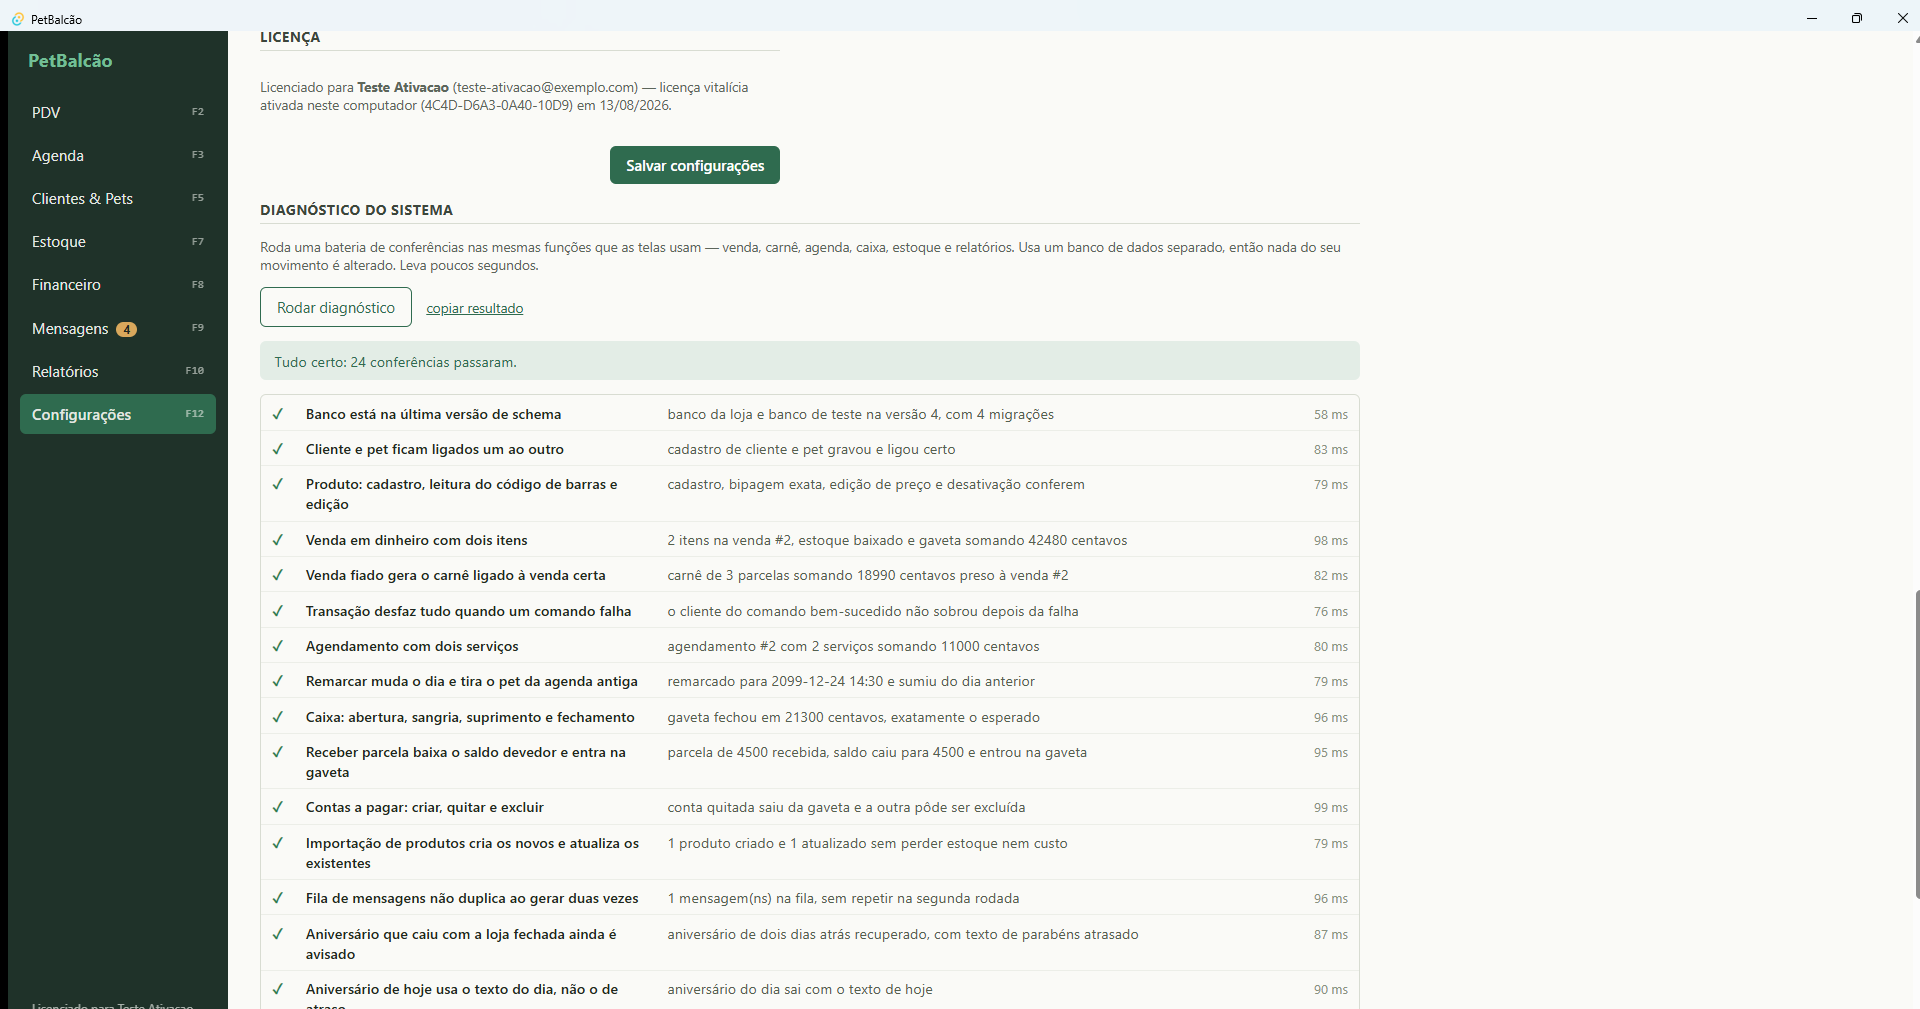This screenshot has width=1920, height=1009.
Task: Click the vertical scrollbar thumb on right
Action: point(1917,744)
